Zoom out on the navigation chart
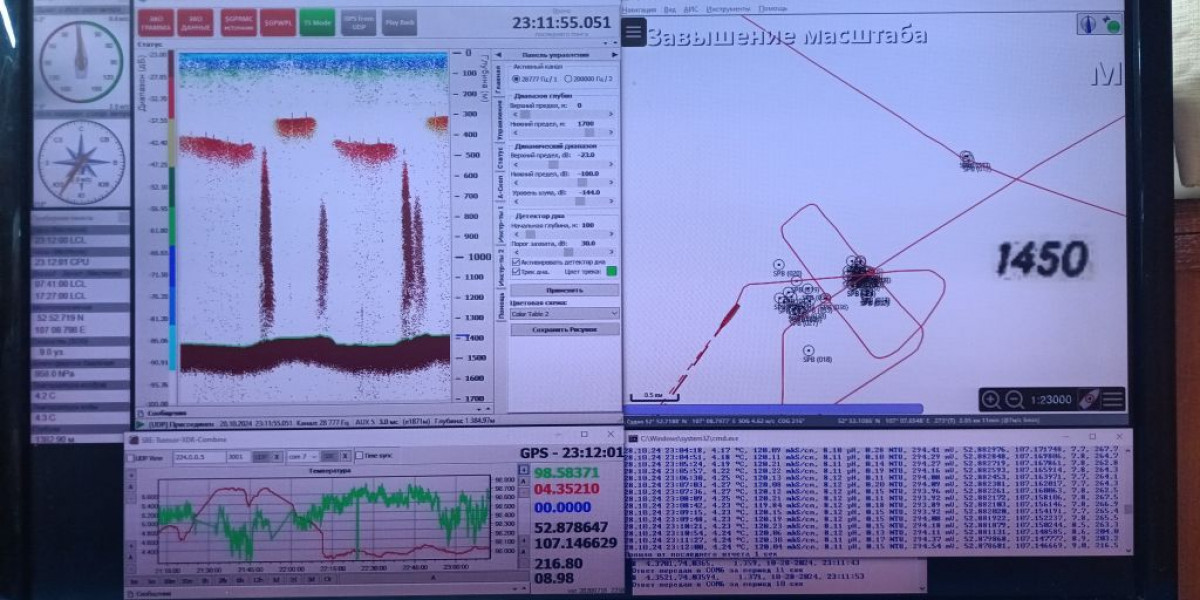Viewport: 1200px width, 600px height. 1014,400
